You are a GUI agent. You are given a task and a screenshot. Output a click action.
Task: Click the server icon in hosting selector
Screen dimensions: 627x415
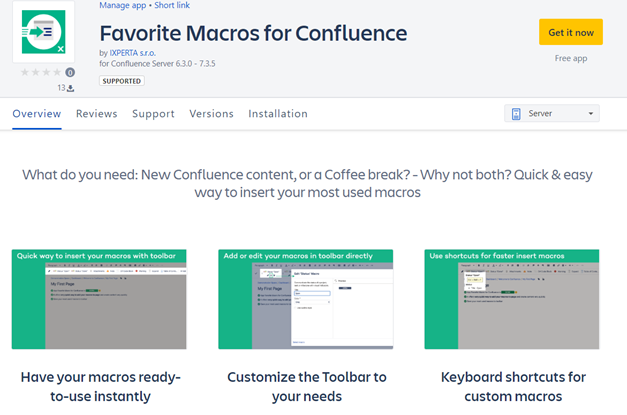[x=516, y=114]
